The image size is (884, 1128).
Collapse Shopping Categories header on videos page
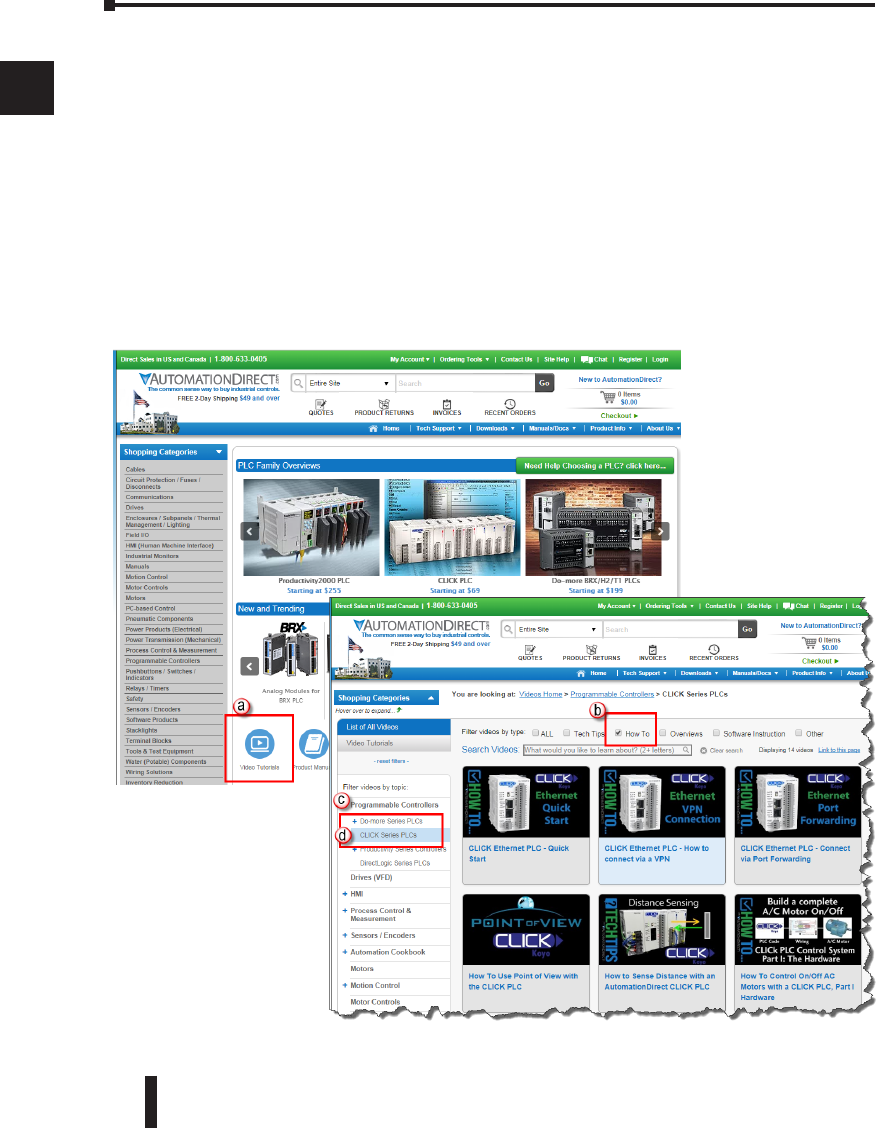click(386, 698)
